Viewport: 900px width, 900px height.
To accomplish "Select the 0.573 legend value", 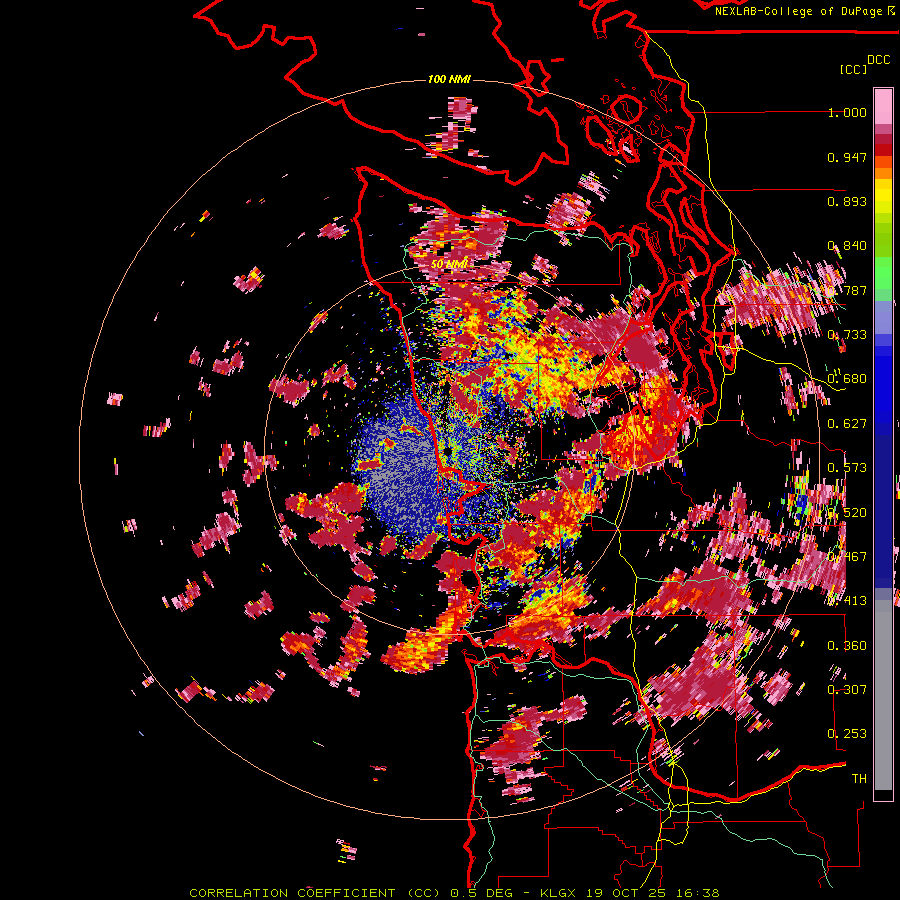I will click(x=847, y=468).
